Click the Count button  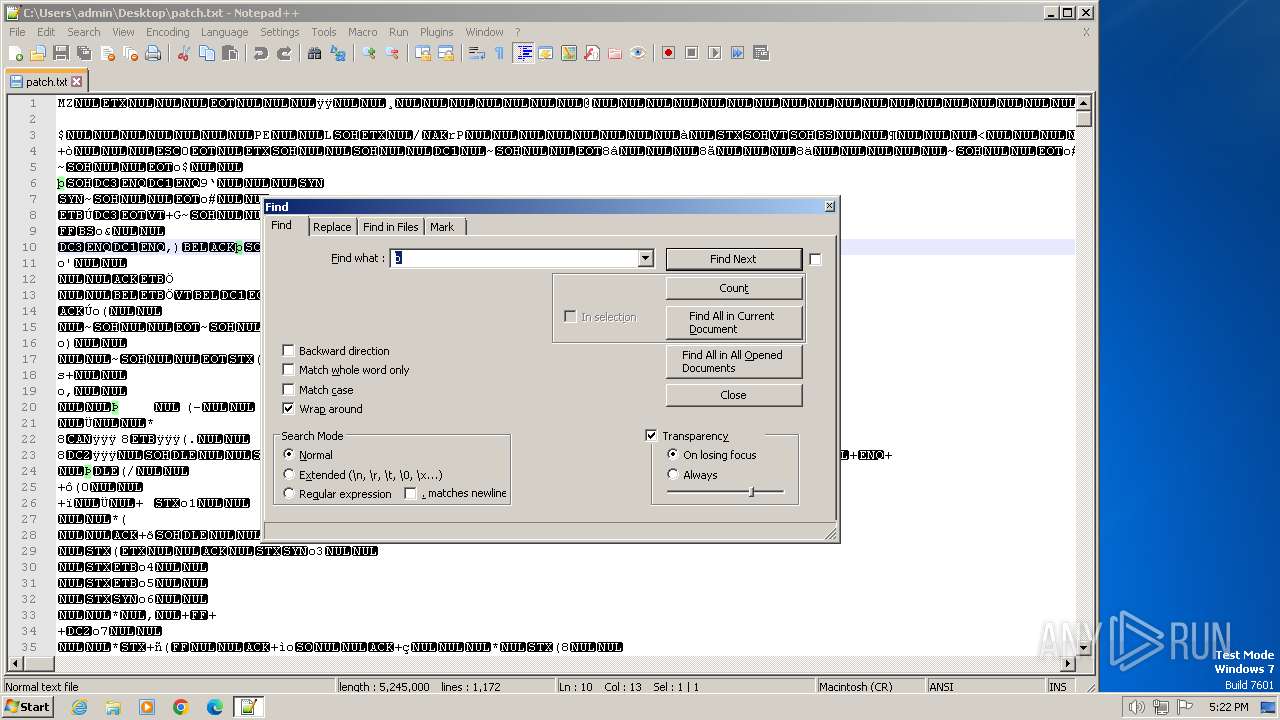[733, 288]
